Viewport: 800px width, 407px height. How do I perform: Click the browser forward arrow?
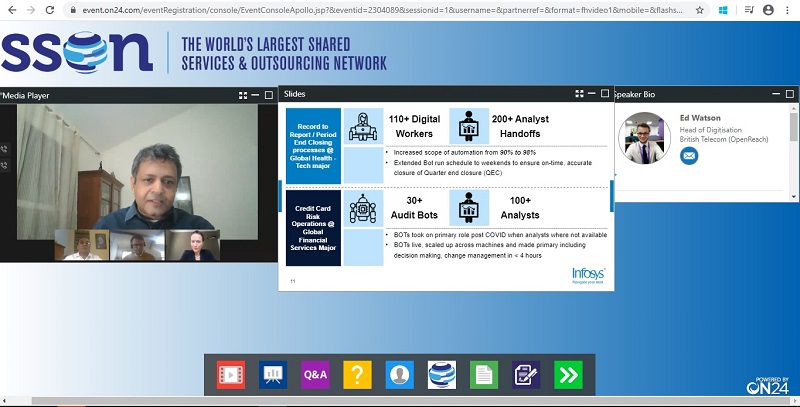[x=31, y=10]
